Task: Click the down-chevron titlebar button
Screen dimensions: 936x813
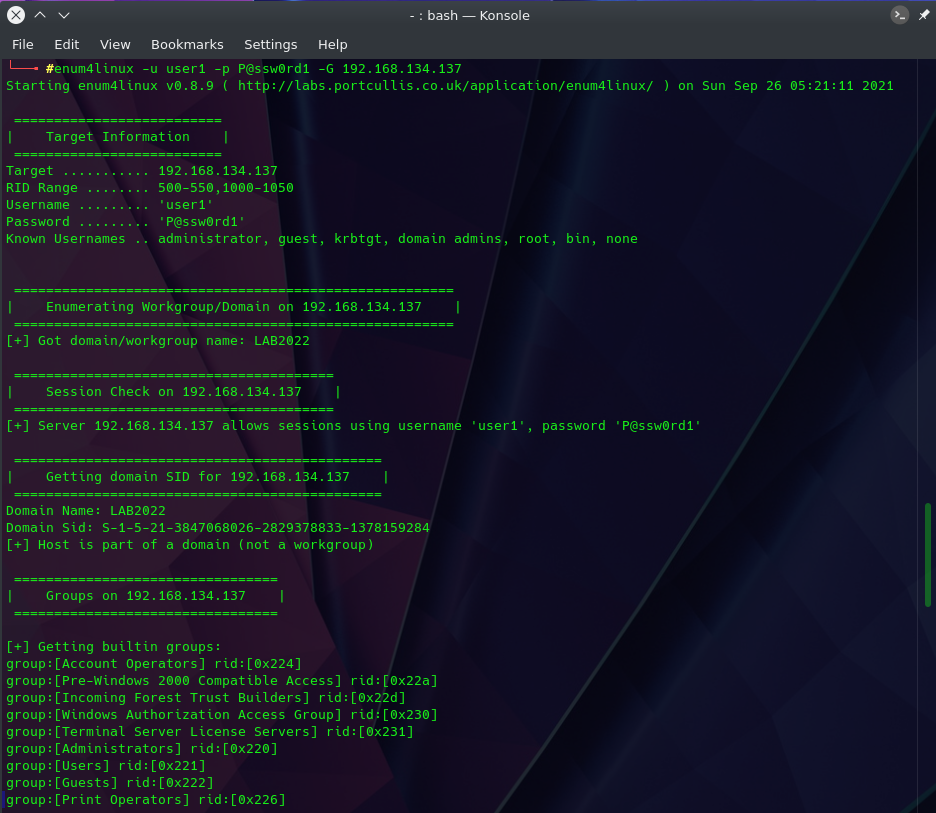Action: pyautogui.click(x=64, y=15)
